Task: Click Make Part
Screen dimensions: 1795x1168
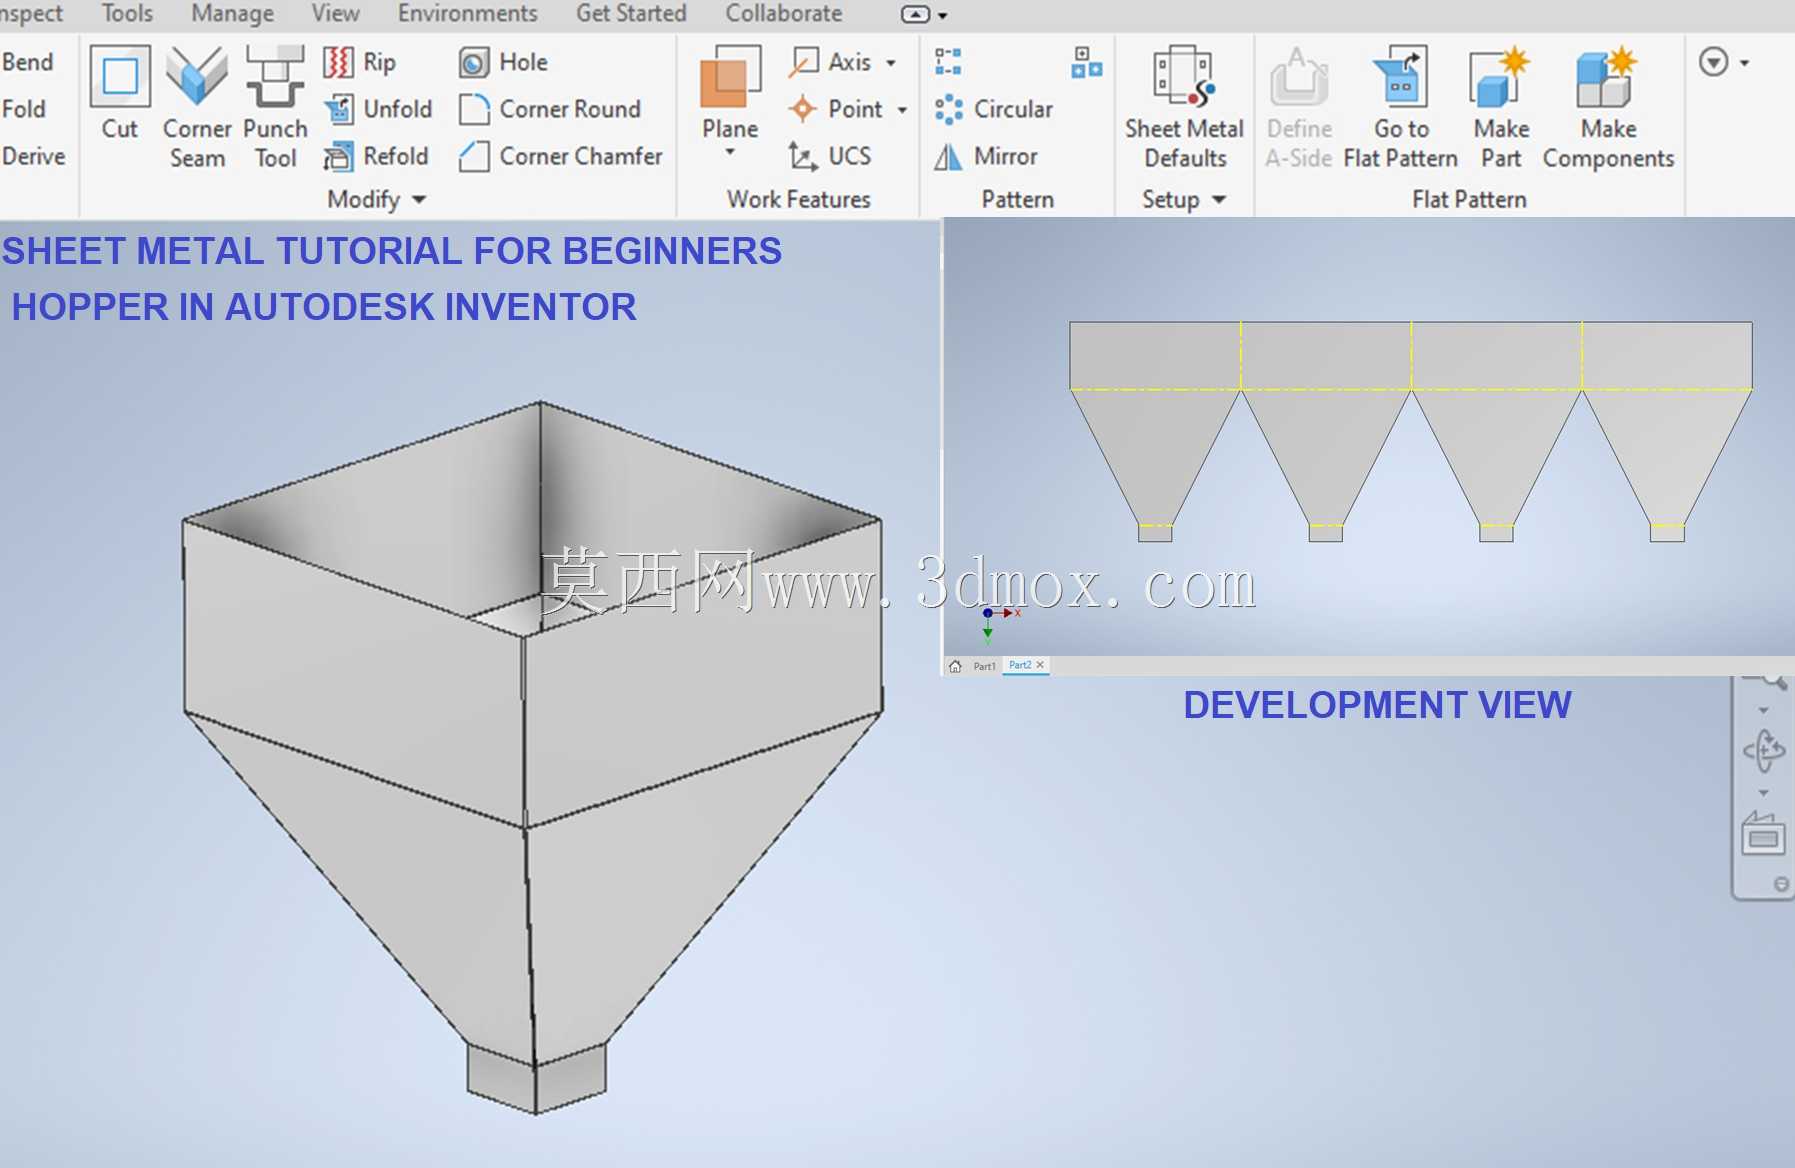Action: click(x=1501, y=106)
